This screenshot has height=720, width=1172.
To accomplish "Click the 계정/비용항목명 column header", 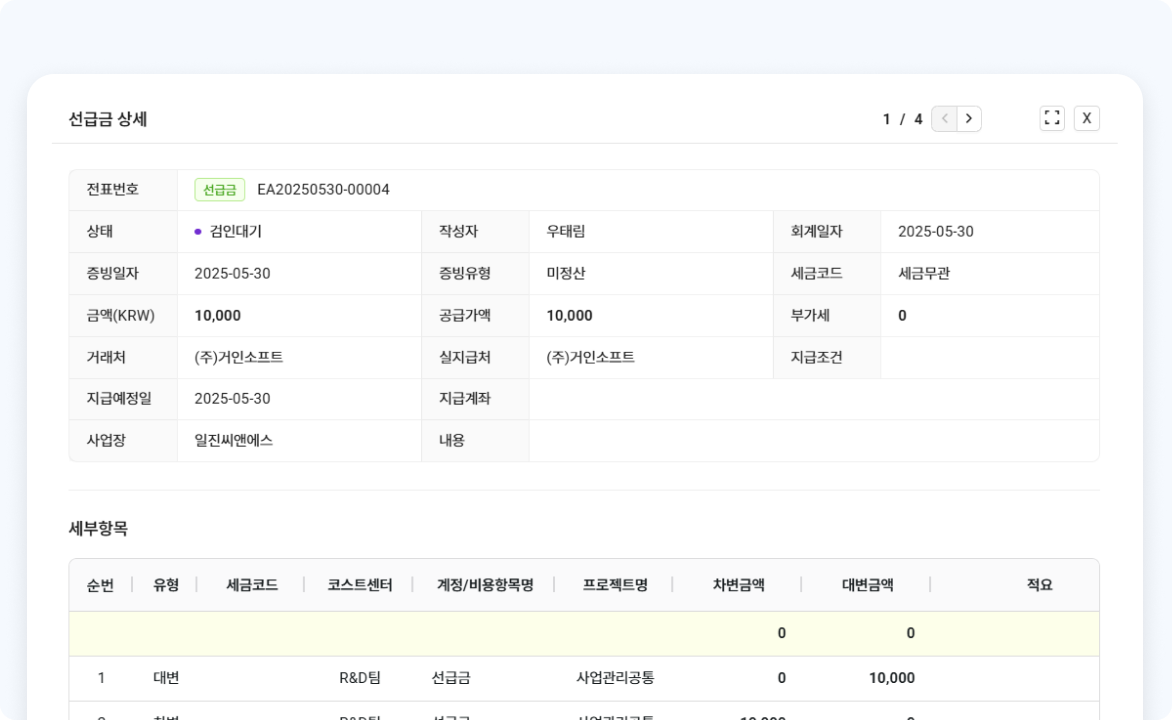I will click(485, 585).
